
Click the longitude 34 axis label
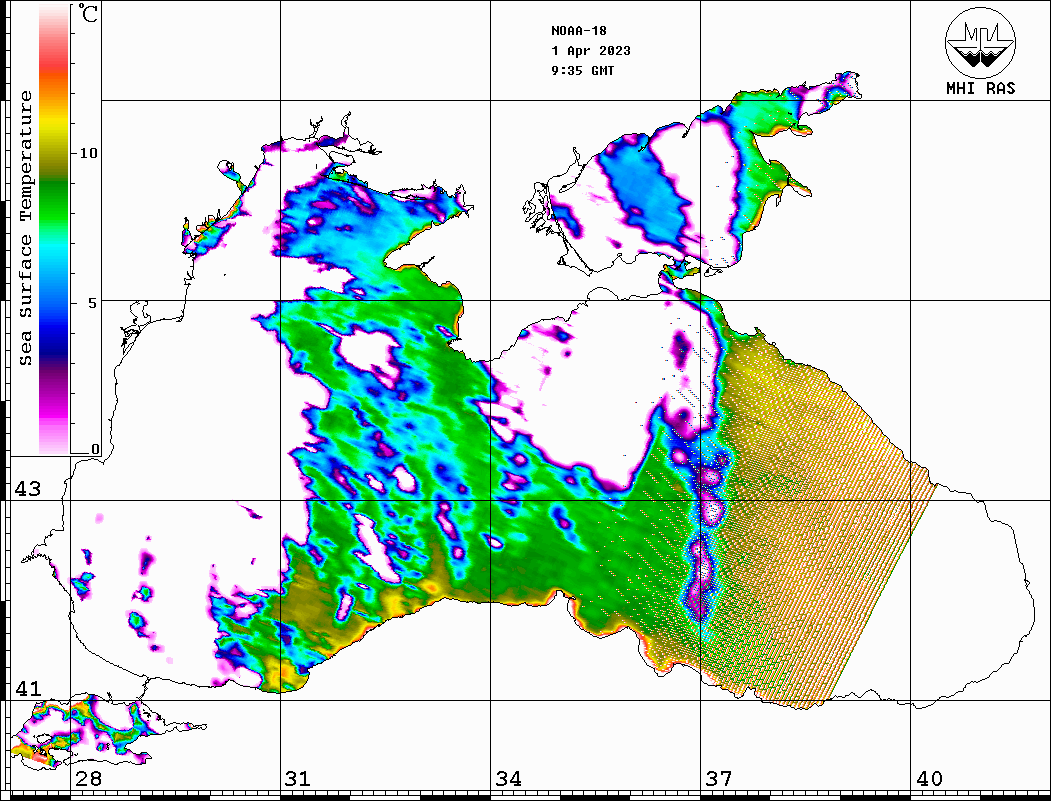508,779
